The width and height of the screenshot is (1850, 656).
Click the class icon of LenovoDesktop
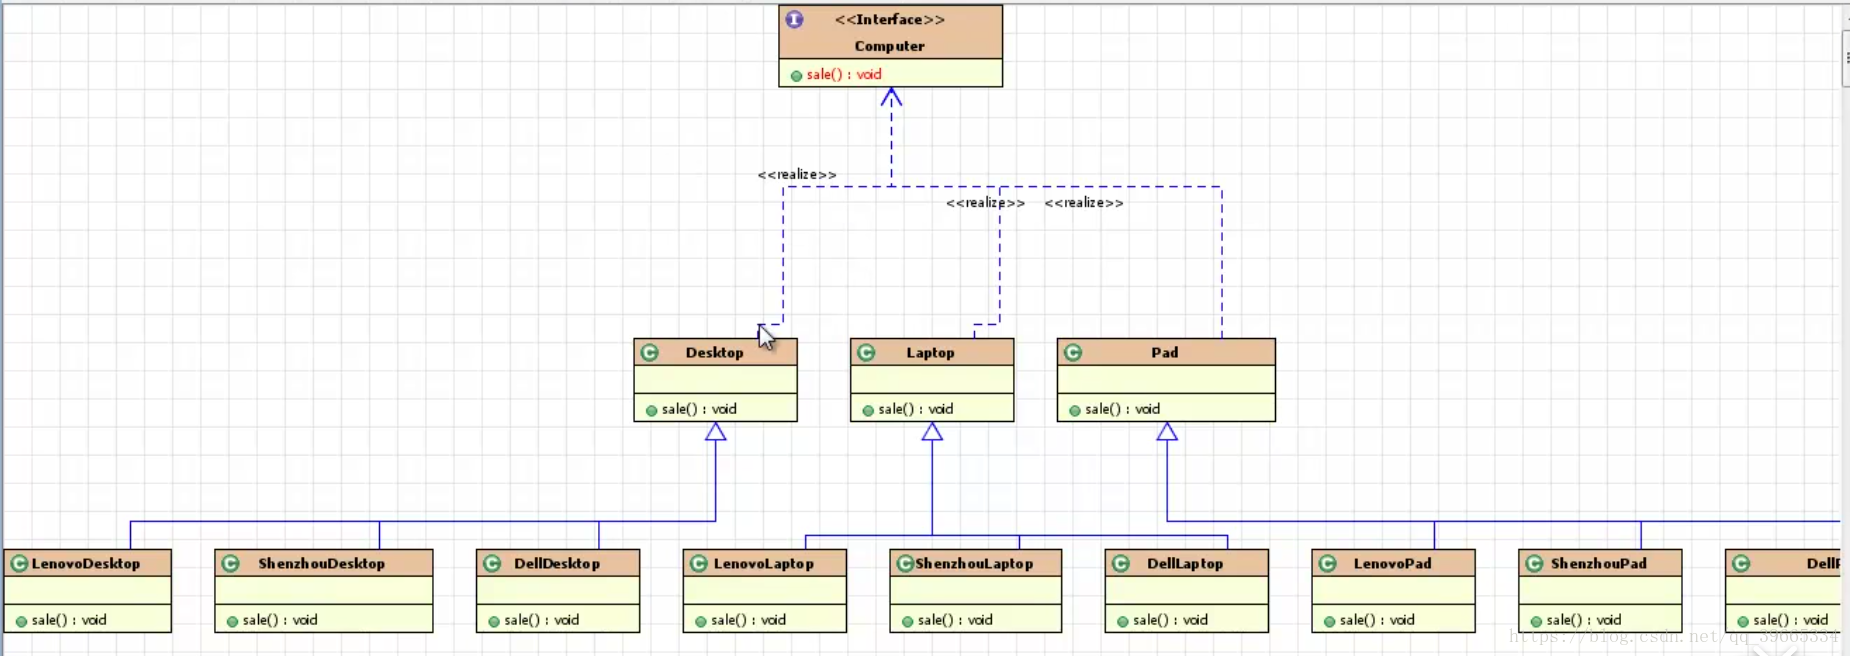click(19, 563)
